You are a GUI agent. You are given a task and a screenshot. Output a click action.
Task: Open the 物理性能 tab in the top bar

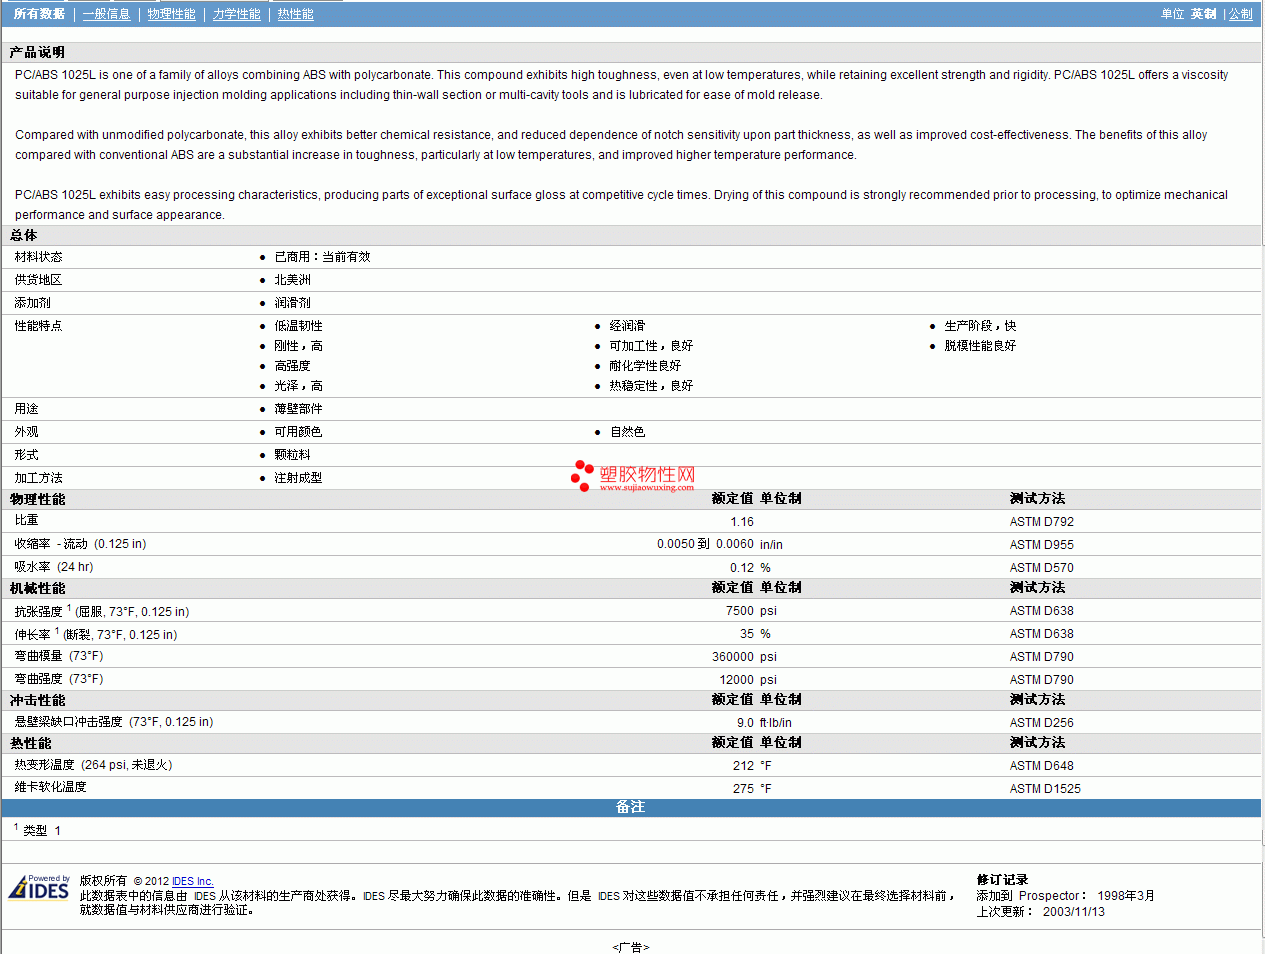pyautogui.click(x=171, y=14)
